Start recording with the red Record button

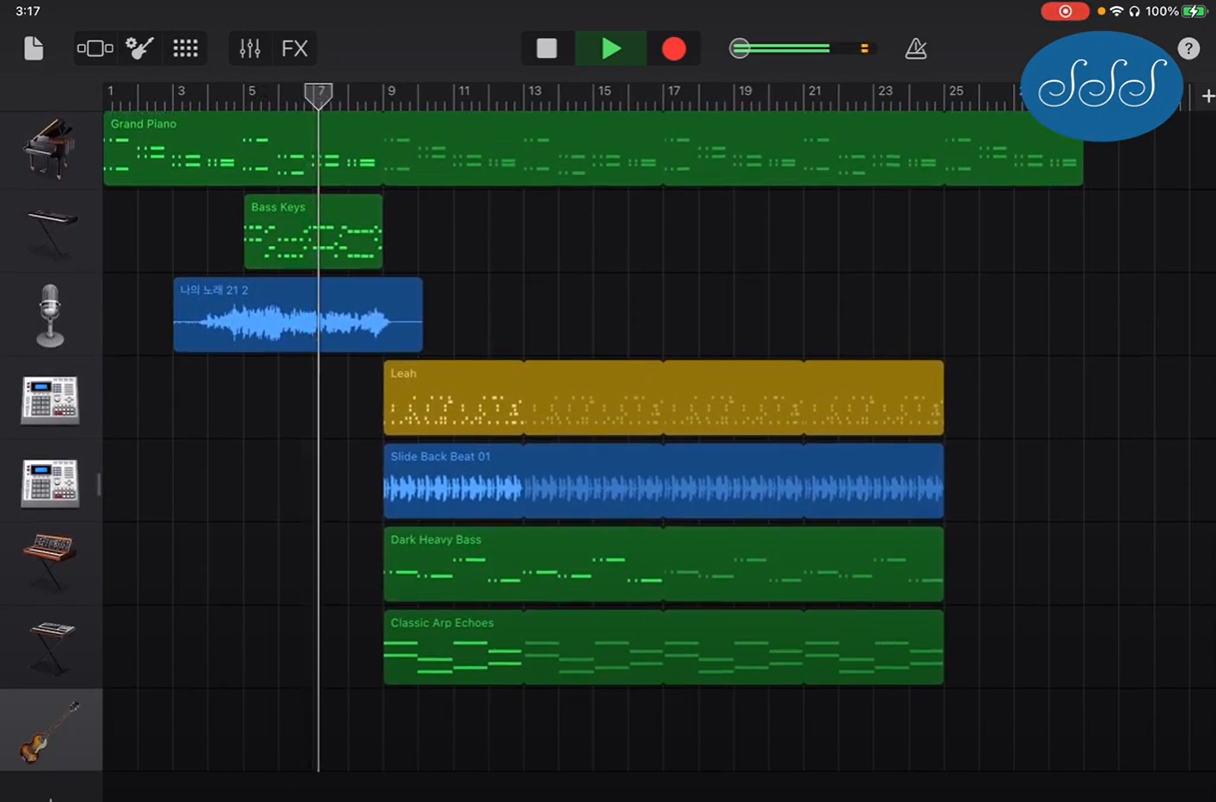pyautogui.click(x=674, y=48)
